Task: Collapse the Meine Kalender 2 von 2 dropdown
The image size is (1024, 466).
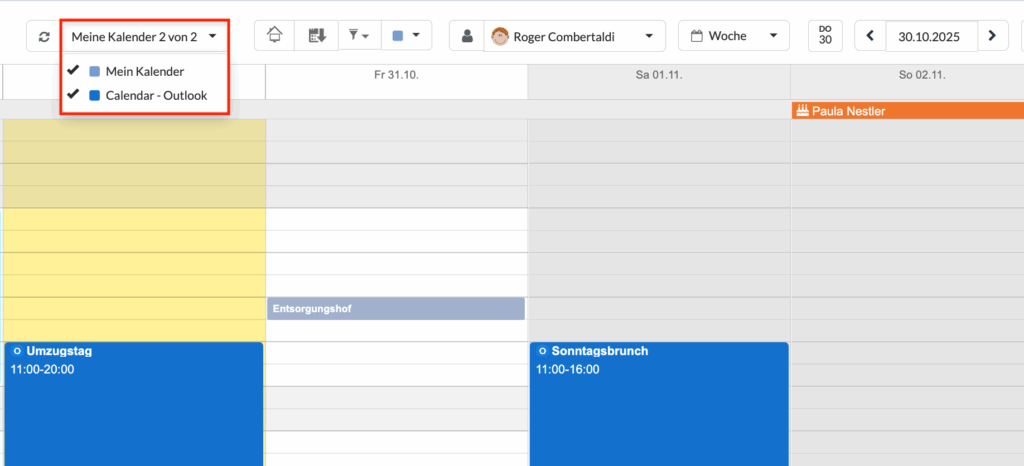Action: 144,36
